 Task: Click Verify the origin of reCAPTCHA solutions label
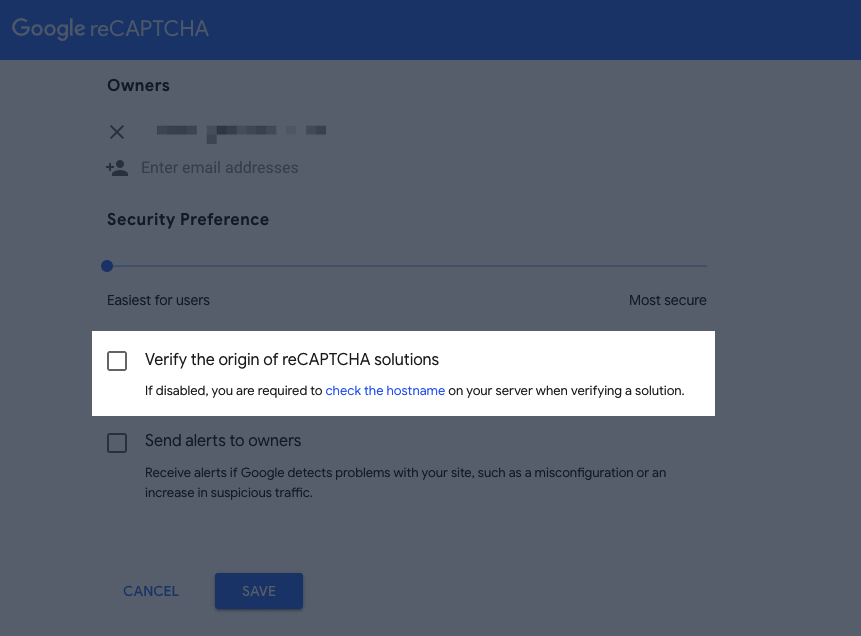(292, 360)
